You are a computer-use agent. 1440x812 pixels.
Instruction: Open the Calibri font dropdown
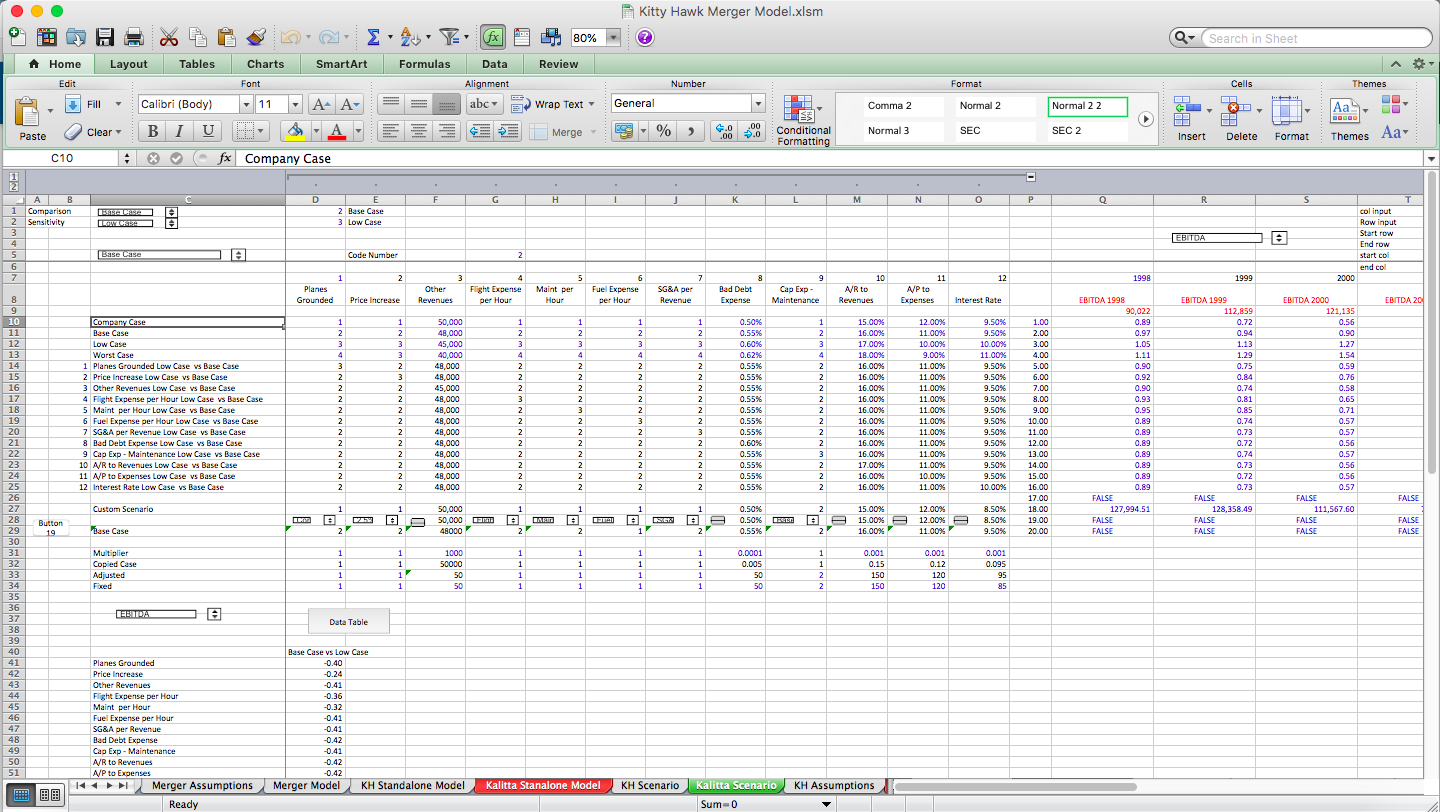[x=246, y=103]
